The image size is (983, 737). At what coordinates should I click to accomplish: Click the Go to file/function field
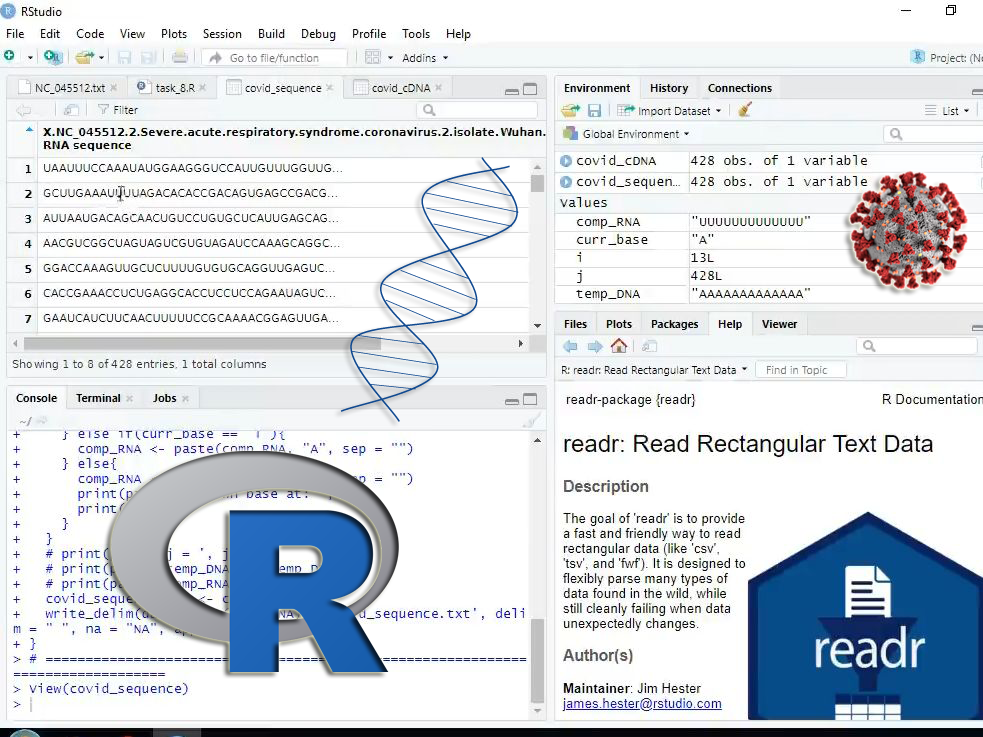[274, 58]
